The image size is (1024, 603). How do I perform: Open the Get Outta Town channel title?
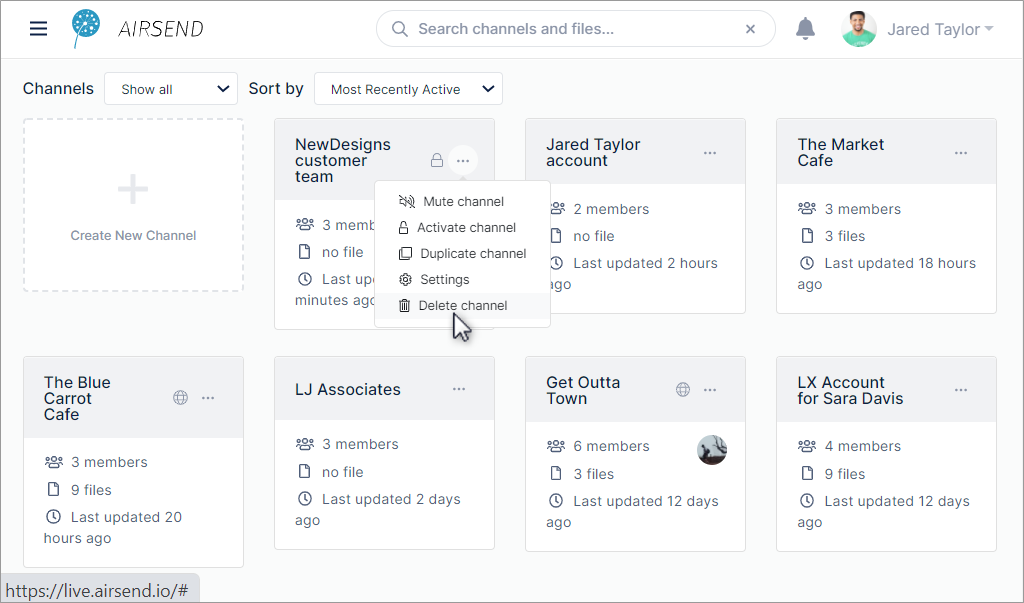pyautogui.click(x=583, y=391)
